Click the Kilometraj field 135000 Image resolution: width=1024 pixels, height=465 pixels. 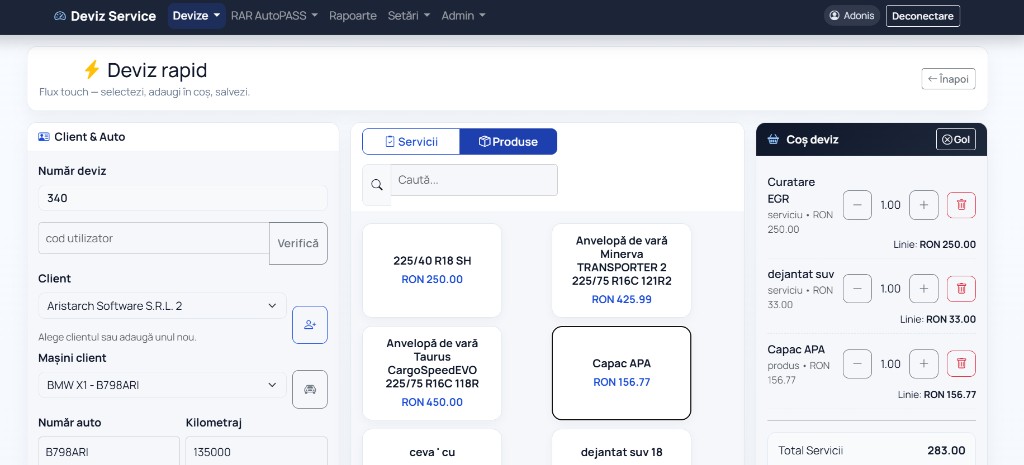point(257,451)
